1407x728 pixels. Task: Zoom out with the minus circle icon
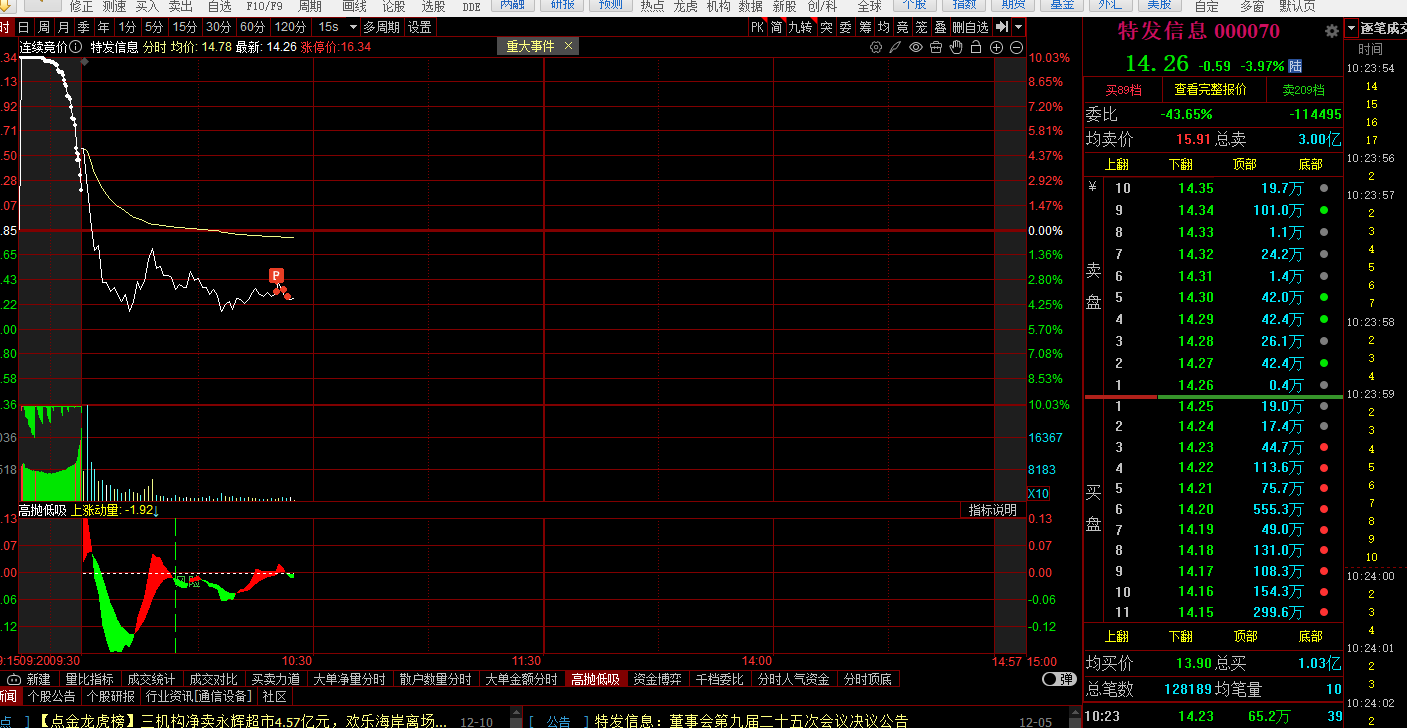[1017, 47]
